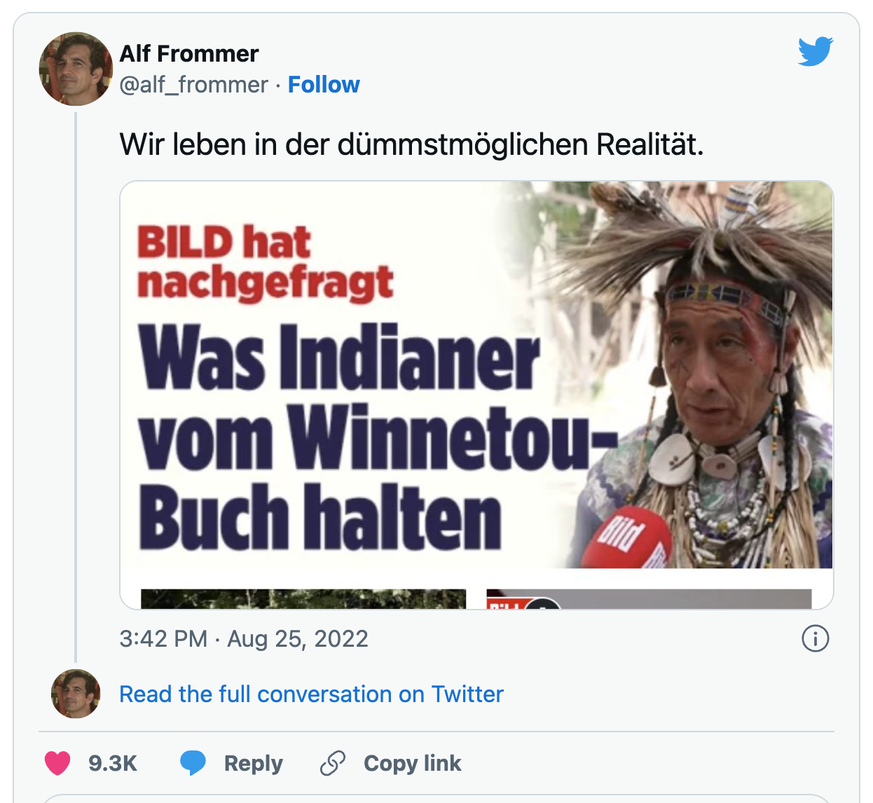Open the Alf Frommer display name
This screenshot has width=873, height=803.
189,54
